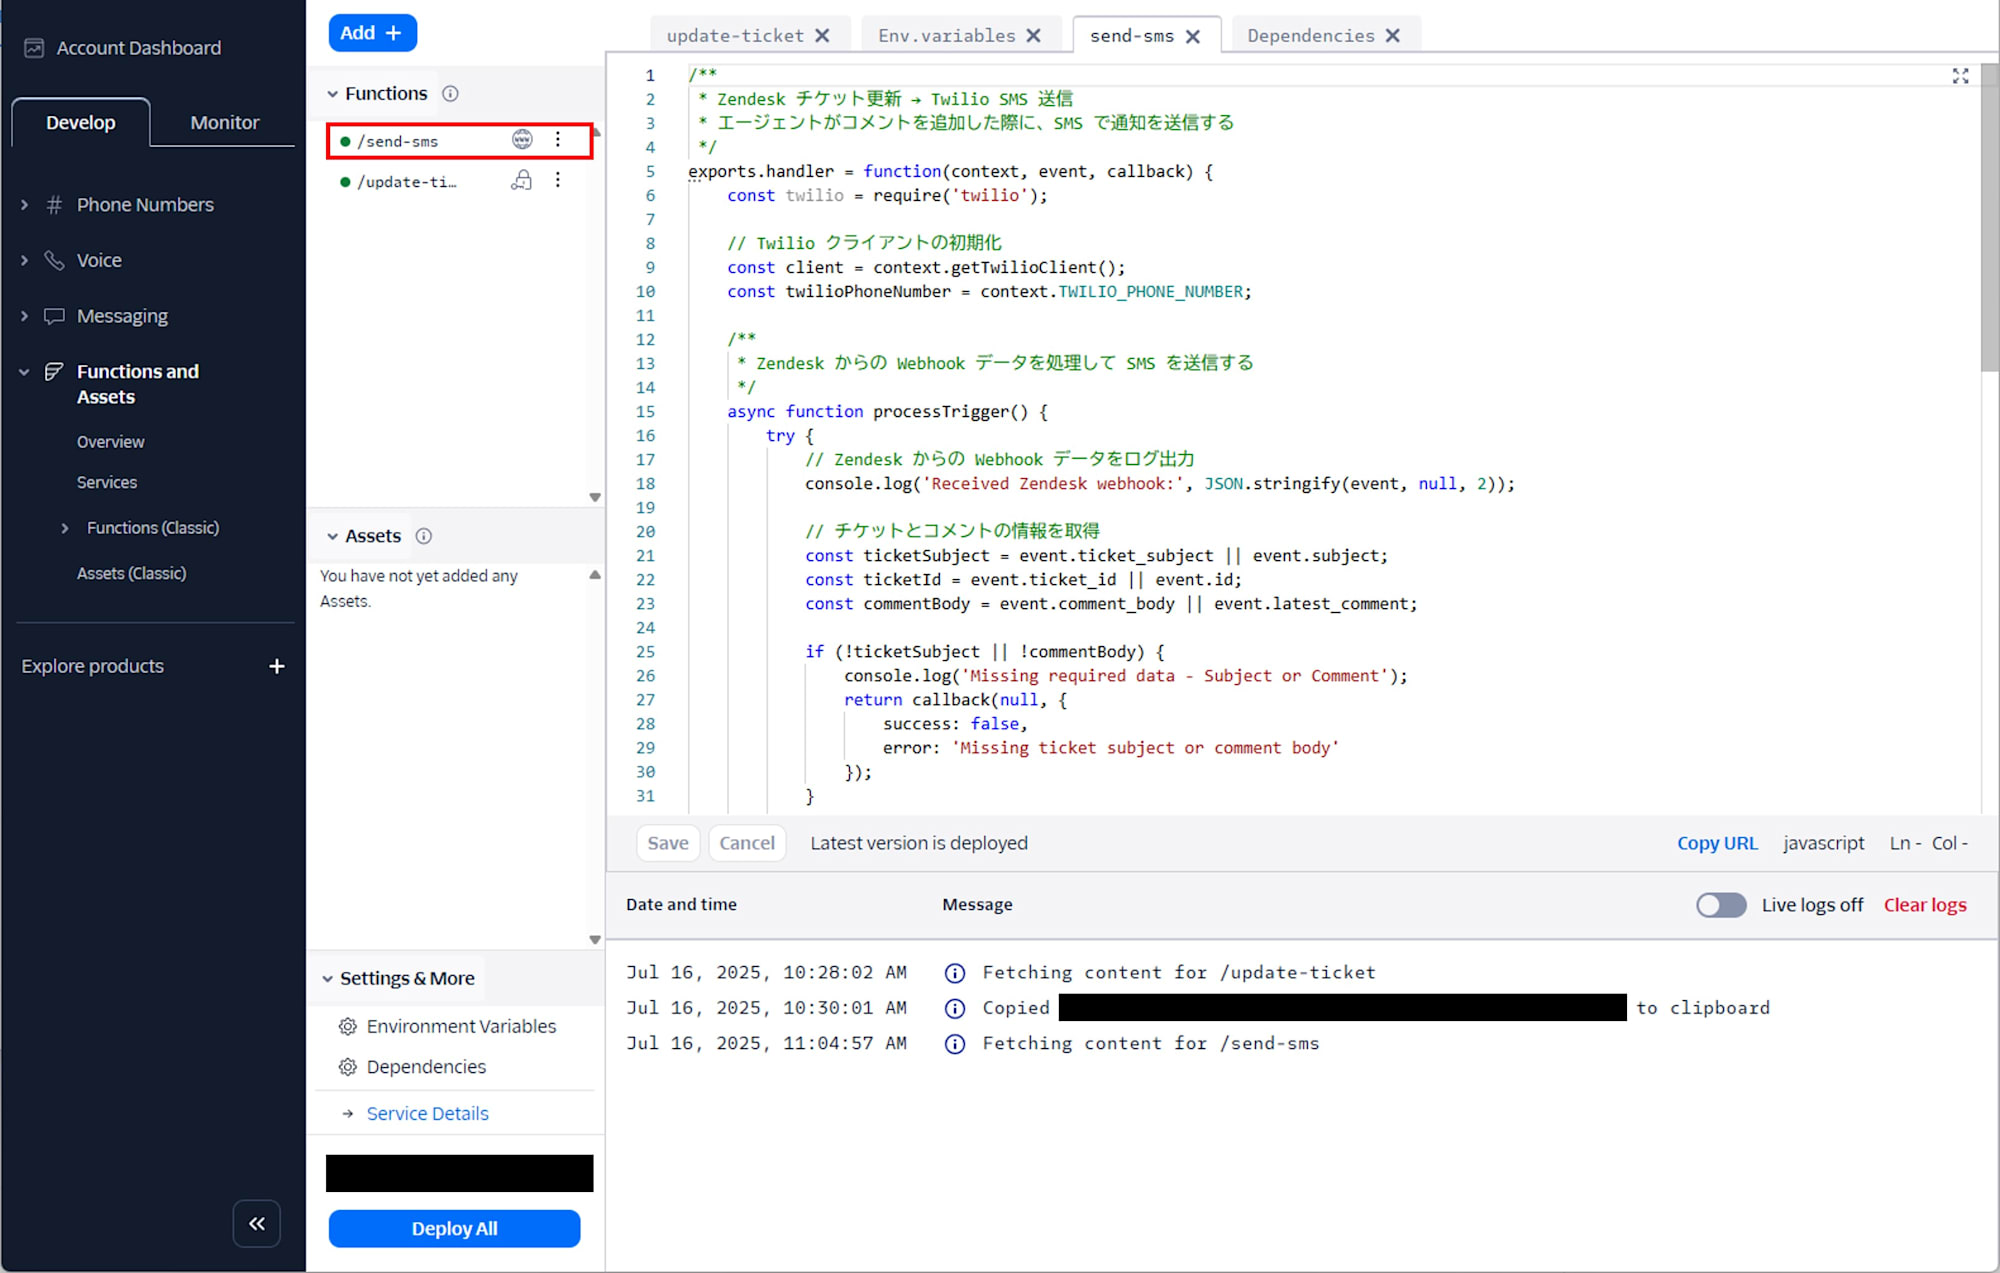Expand Phone Numbers menu chevron
Image resolution: width=2000 pixels, height=1273 pixels.
coord(24,204)
